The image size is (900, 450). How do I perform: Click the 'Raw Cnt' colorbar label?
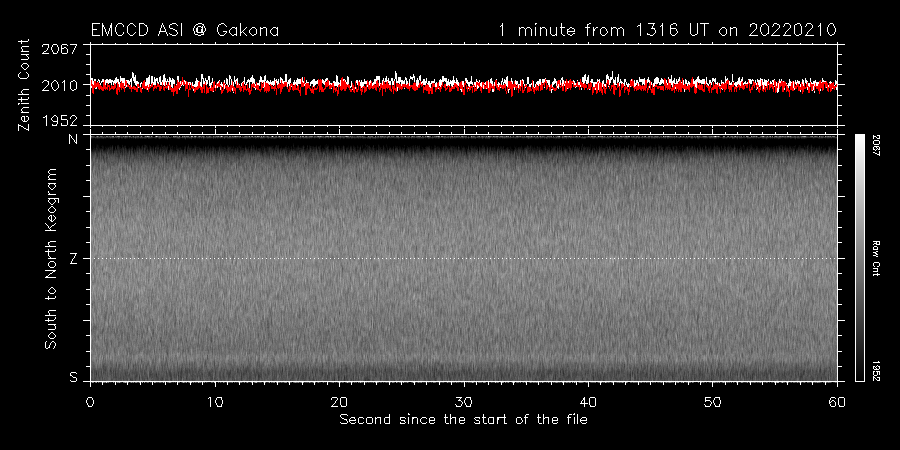pos(878,258)
